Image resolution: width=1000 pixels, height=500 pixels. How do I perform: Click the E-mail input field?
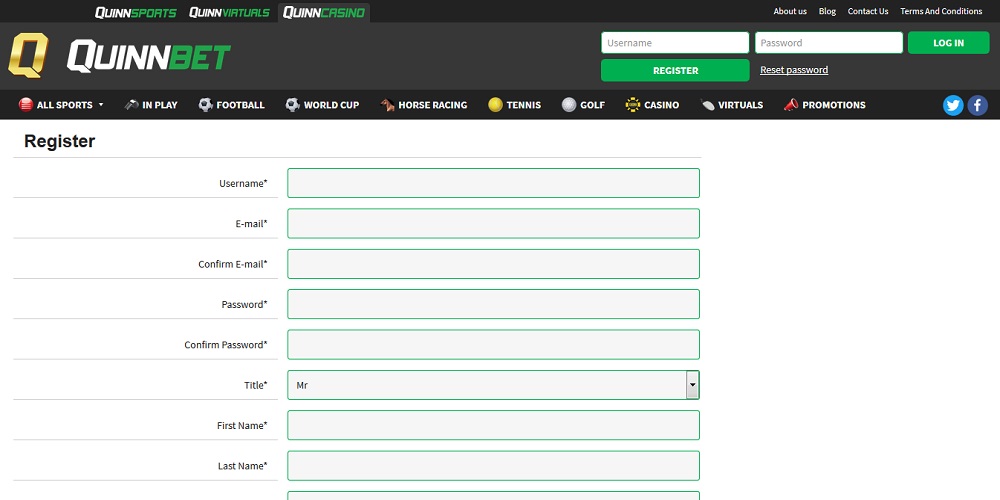click(493, 223)
